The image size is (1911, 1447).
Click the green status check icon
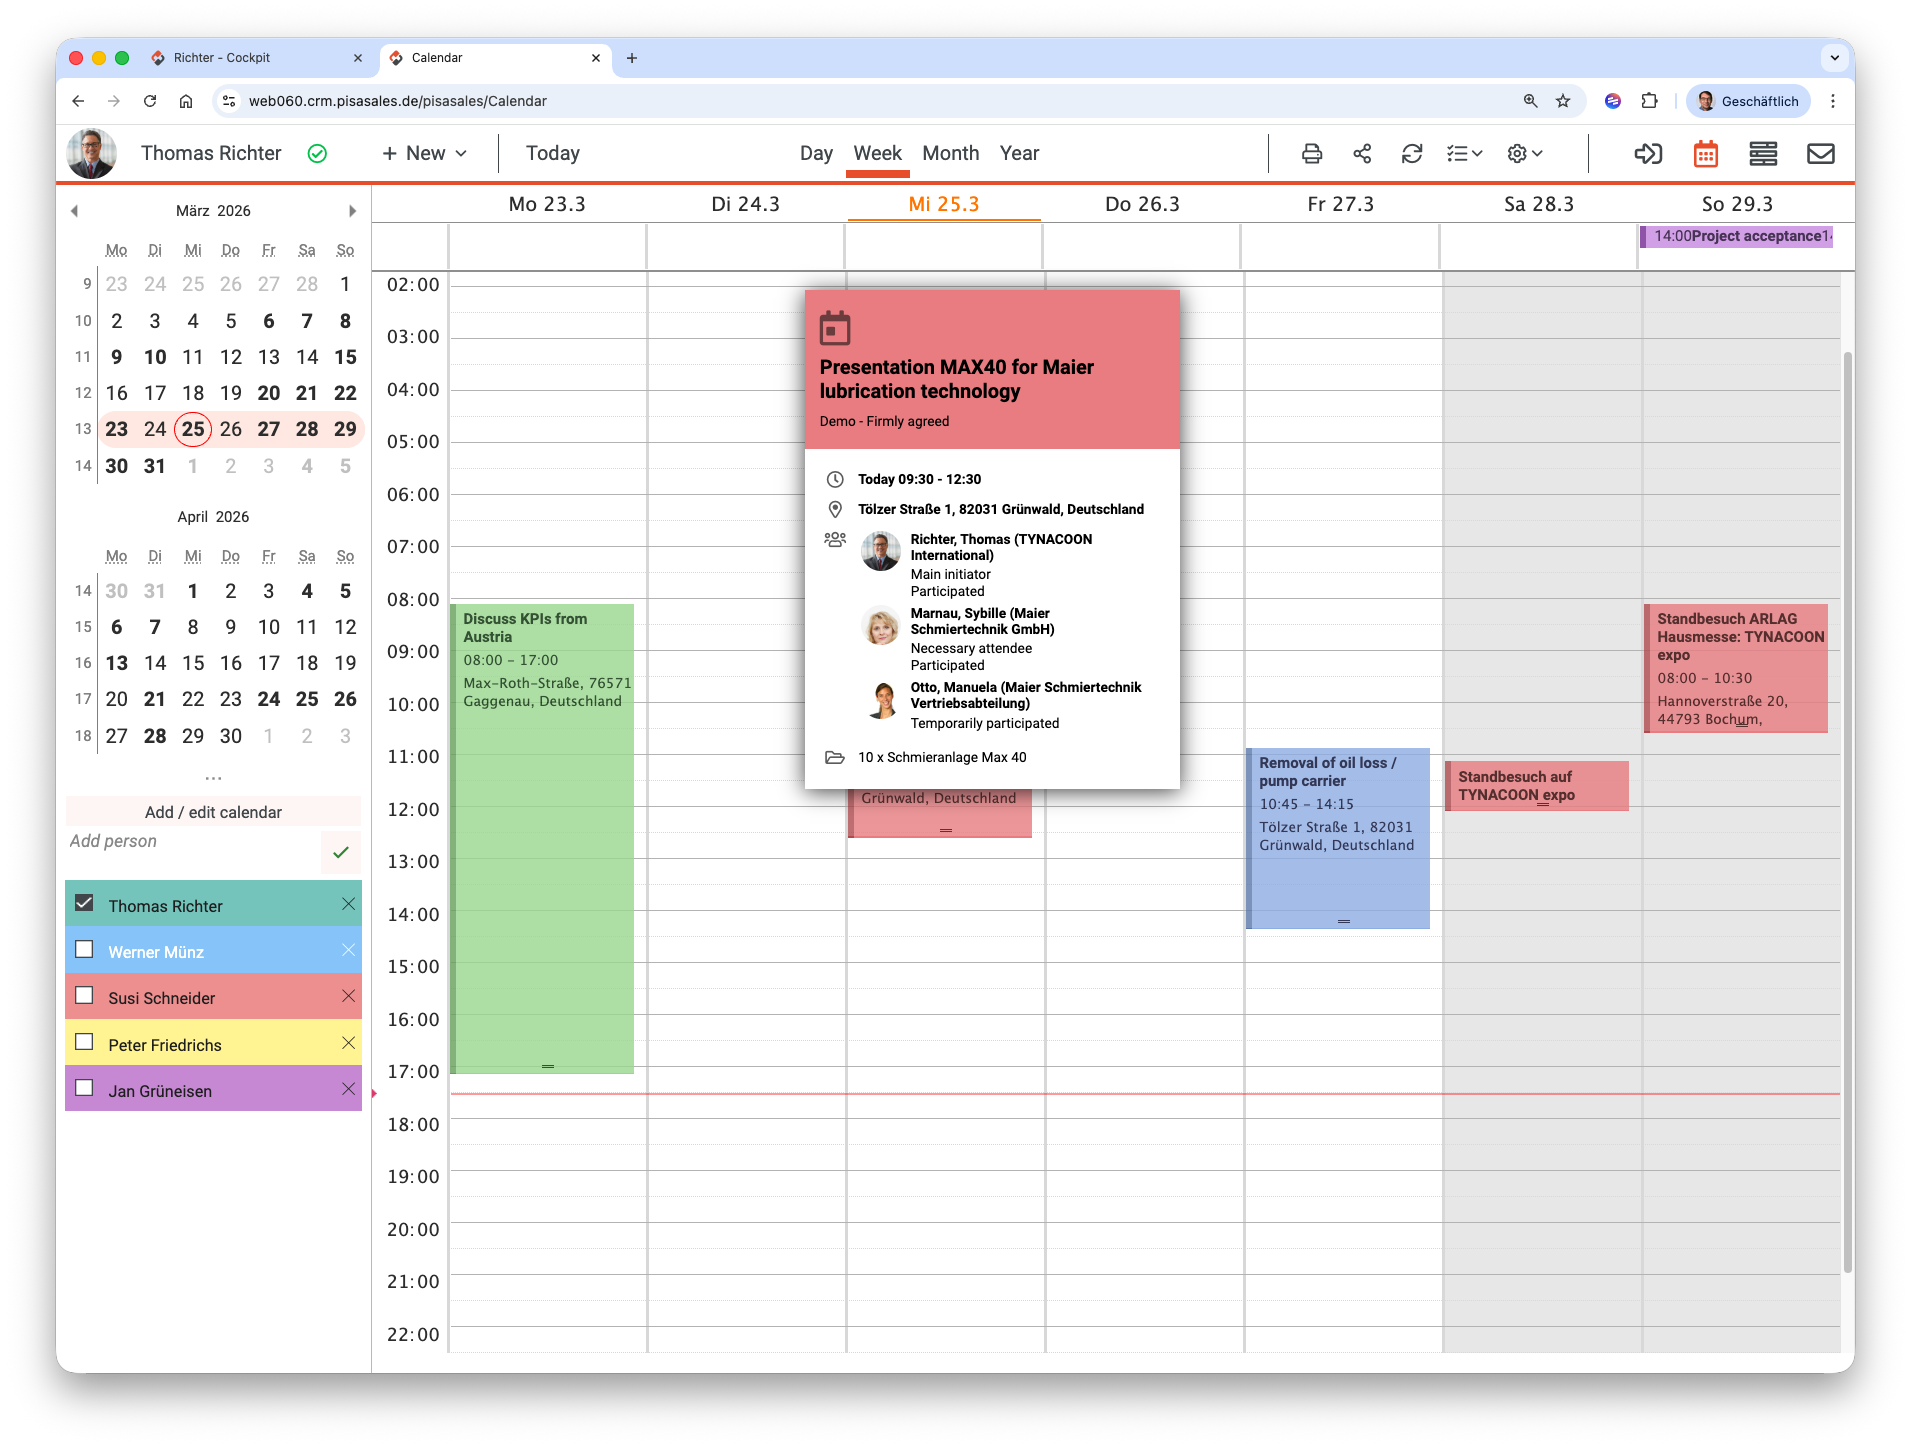317,153
